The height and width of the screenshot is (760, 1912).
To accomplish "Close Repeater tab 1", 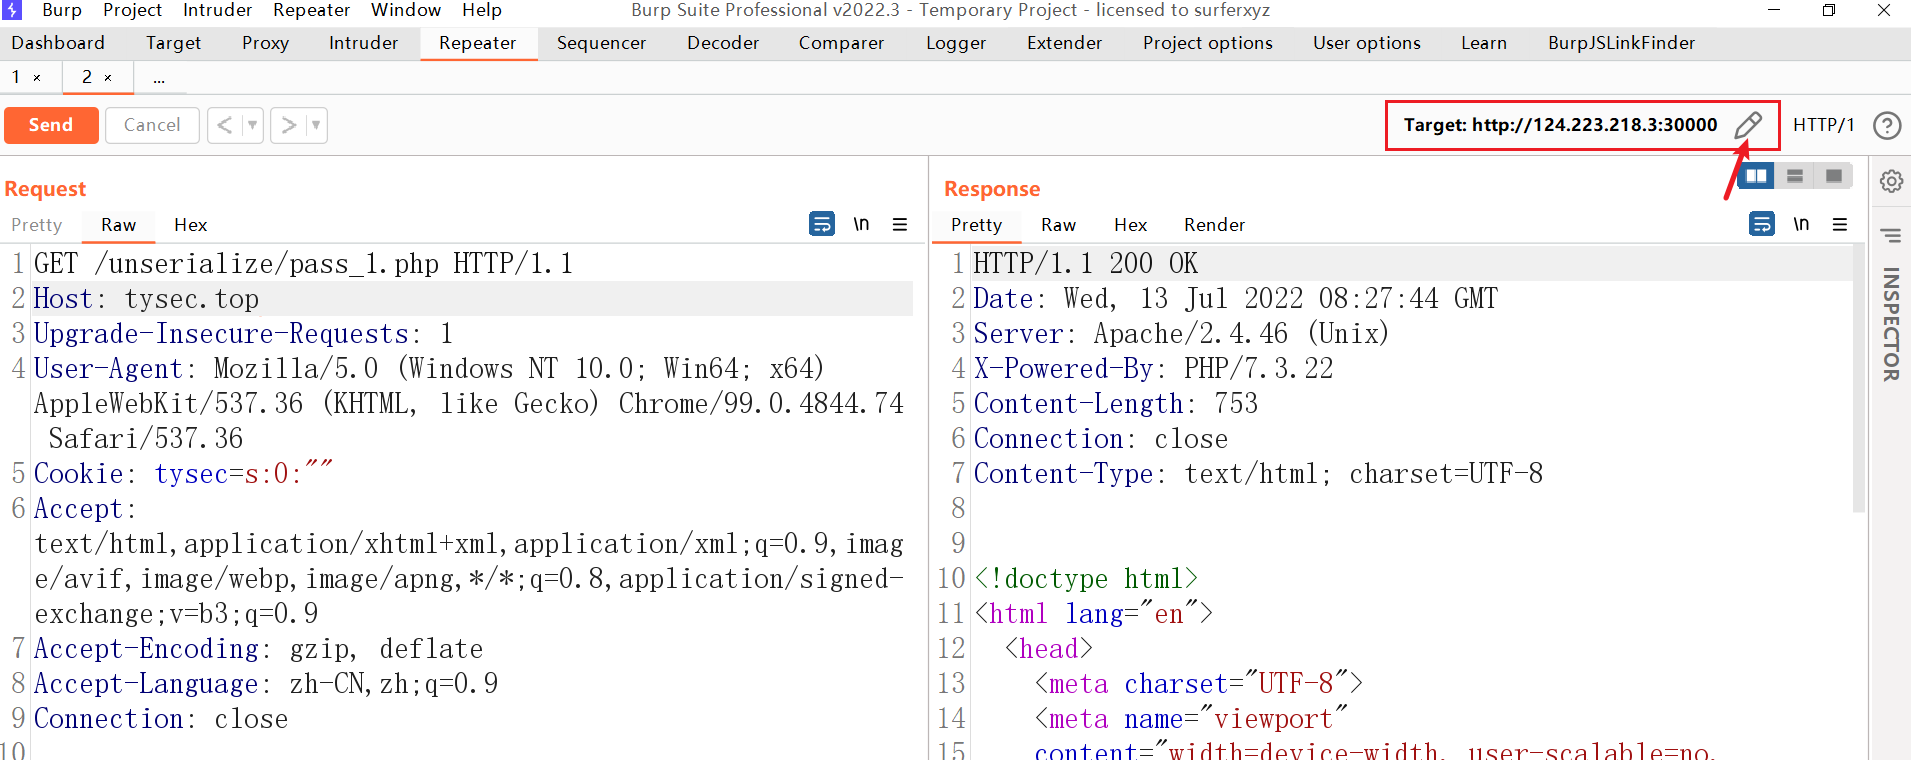I will (37, 77).
